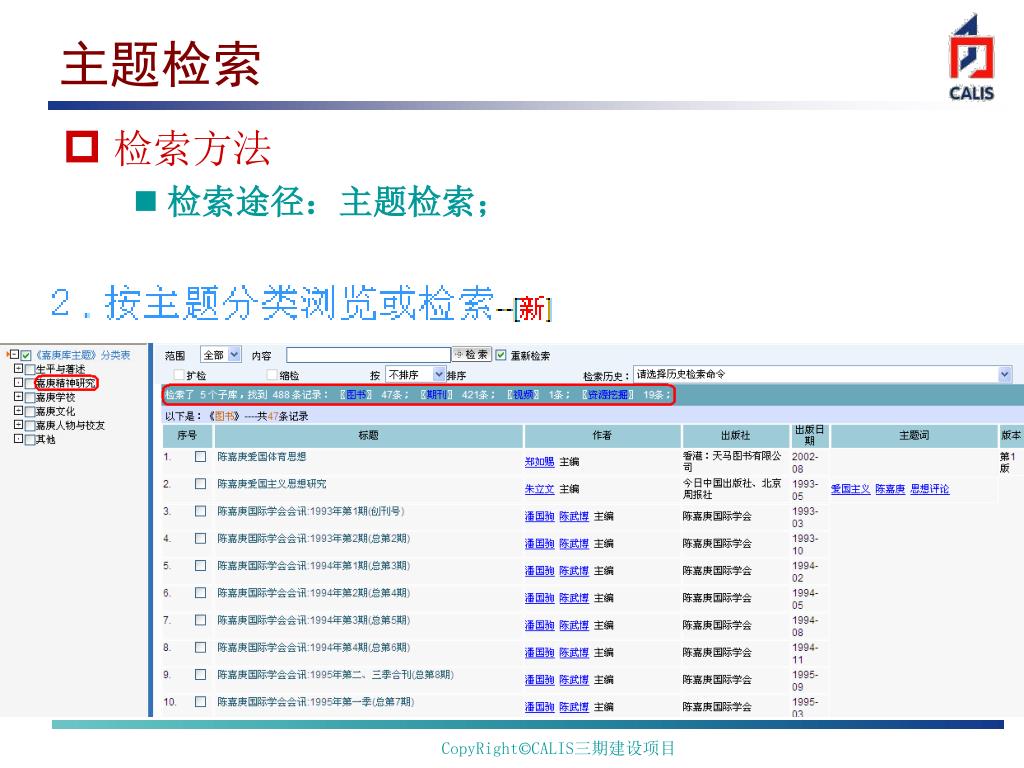
Task: Expand the 嘉庚人物与校友 tree node
Action: pyautogui.click(x=18, y=424)
